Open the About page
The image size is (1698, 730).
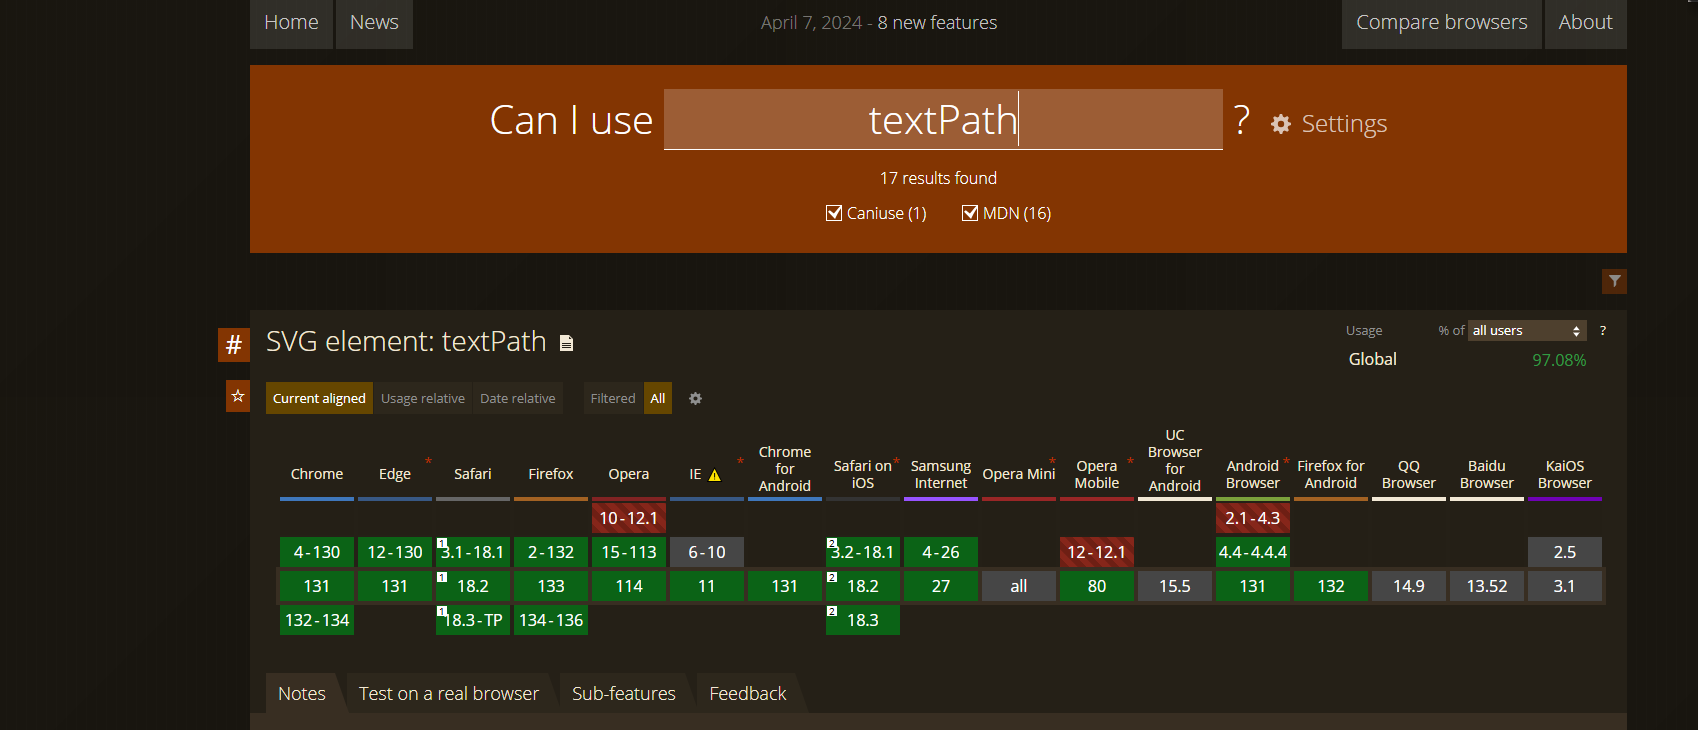tap(1585, 22)
